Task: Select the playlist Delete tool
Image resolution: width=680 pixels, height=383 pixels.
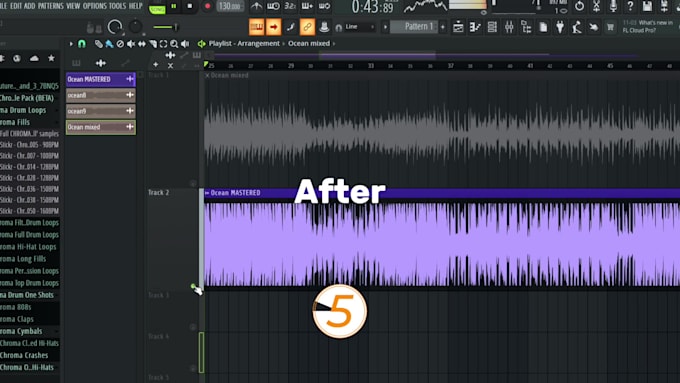Action: (120, 44)
